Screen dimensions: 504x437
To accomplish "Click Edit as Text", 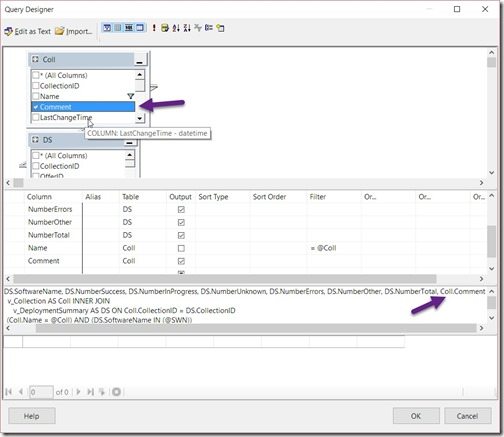I will pos(28,31).
